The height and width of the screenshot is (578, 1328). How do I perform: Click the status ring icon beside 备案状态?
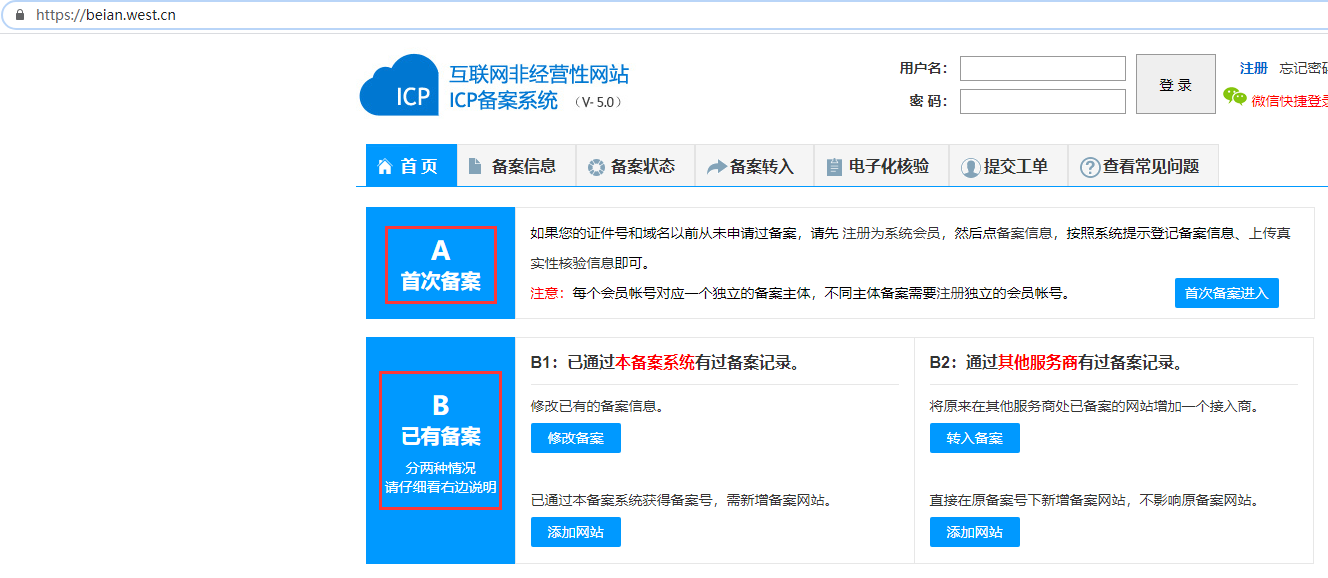pyautogui.click(x=596, y=167)
